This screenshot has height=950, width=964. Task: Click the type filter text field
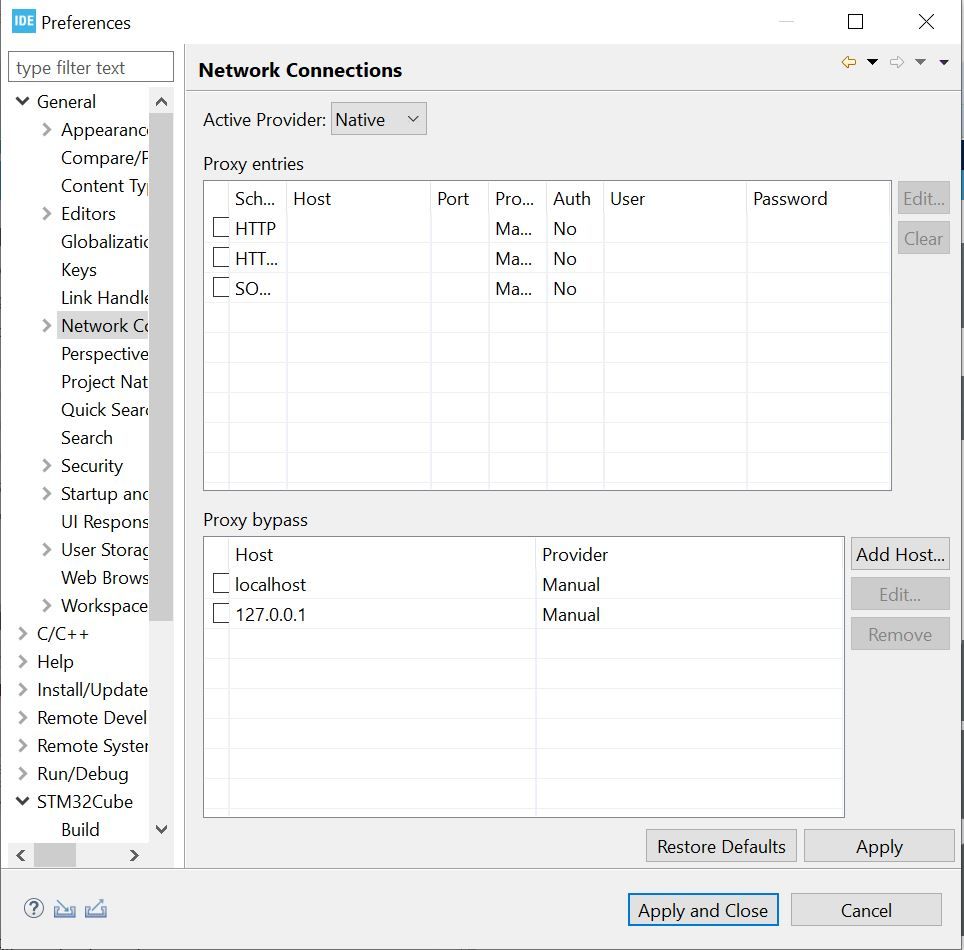pos(91,67)
